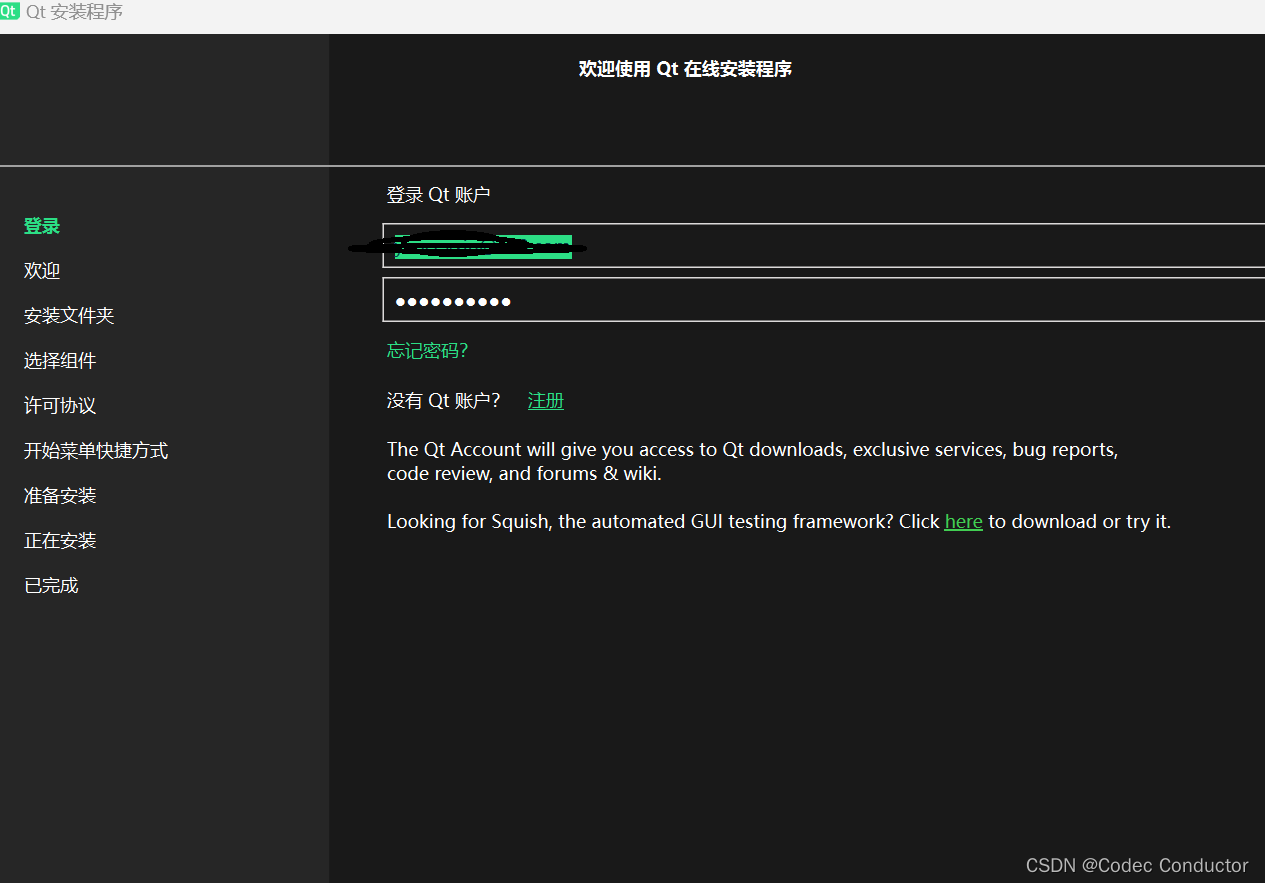1265x883 pixels.
Task: Select the 许可协议 step in sidebar
Action: [60, 406]
